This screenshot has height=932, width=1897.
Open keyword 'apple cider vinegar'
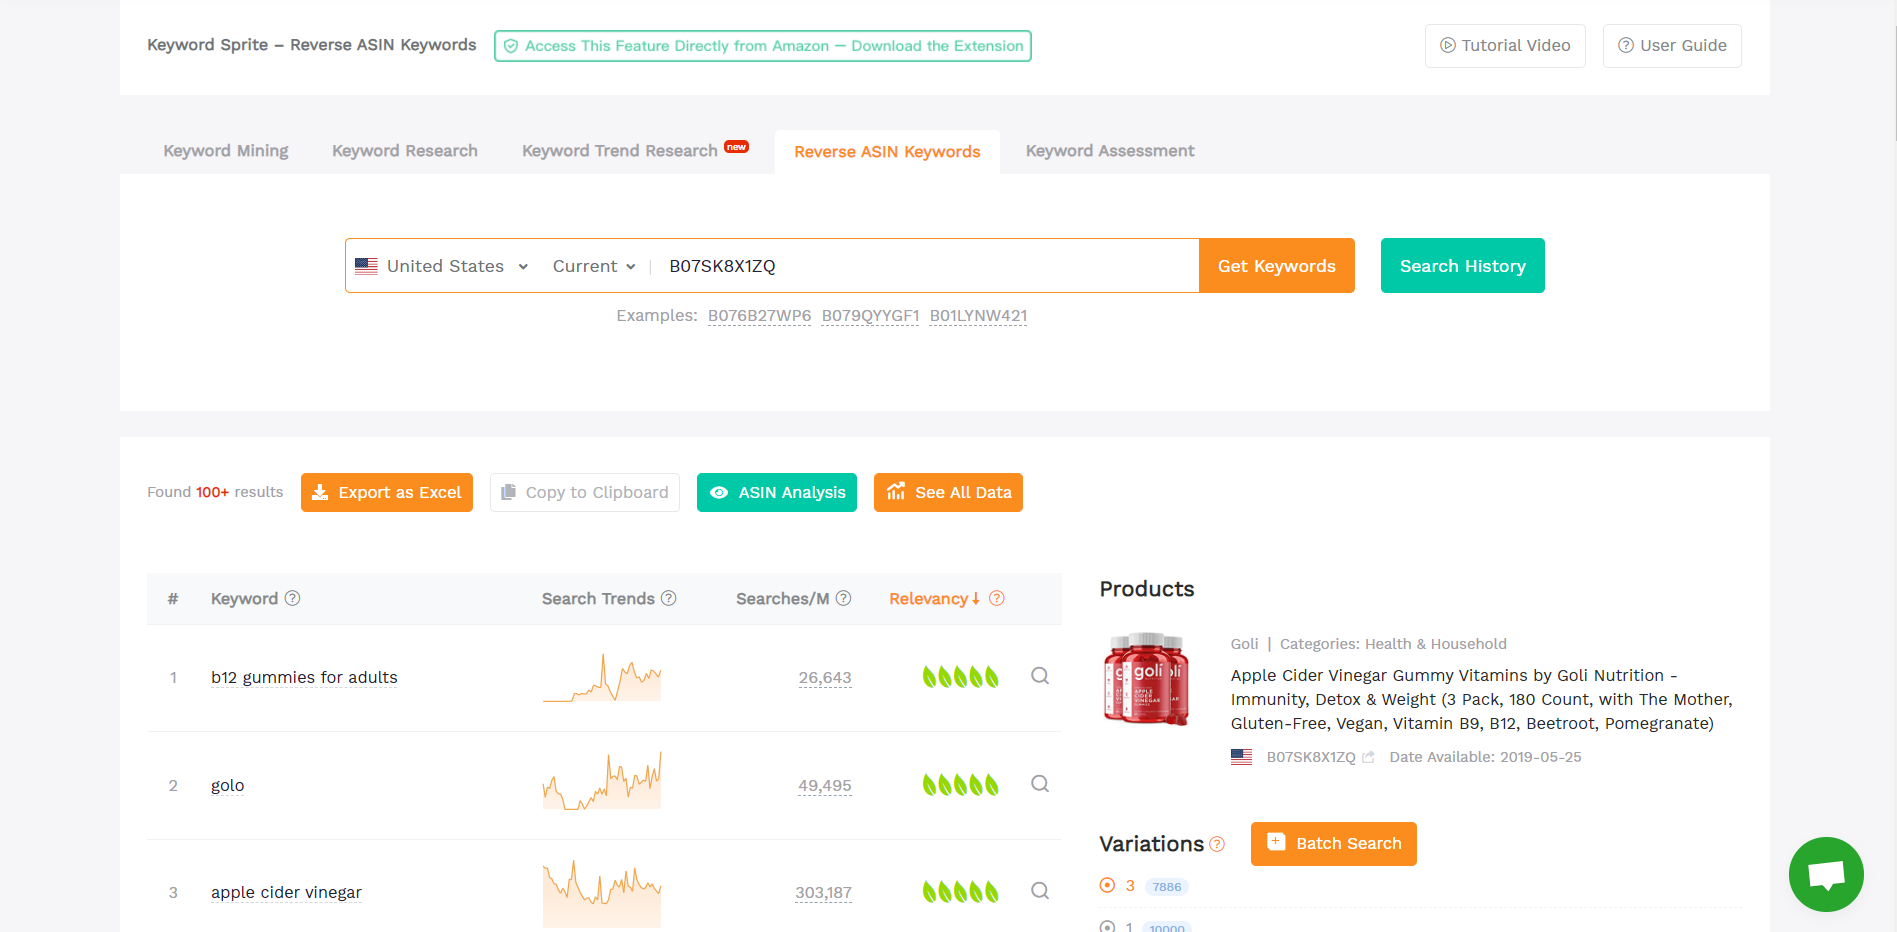[x=286, y=893]
